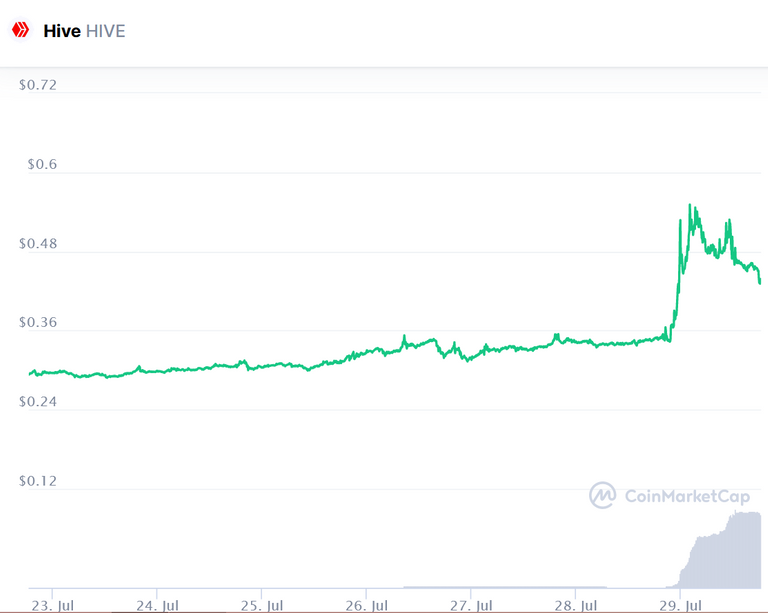Viewport: 768px width, 613px height.
Task: Click the 29. Jul date marker
Action: (x=680, y=606)
